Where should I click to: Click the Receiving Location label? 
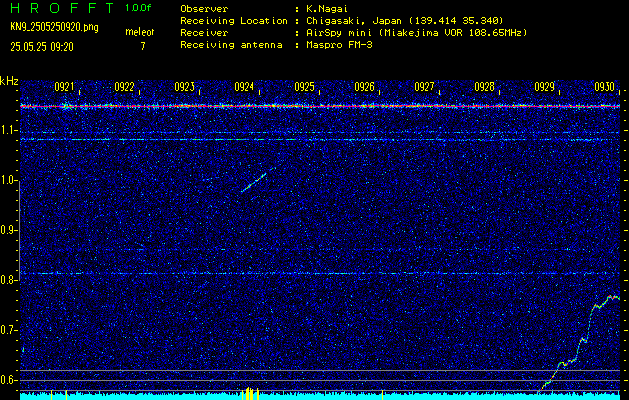pos(234,20)
